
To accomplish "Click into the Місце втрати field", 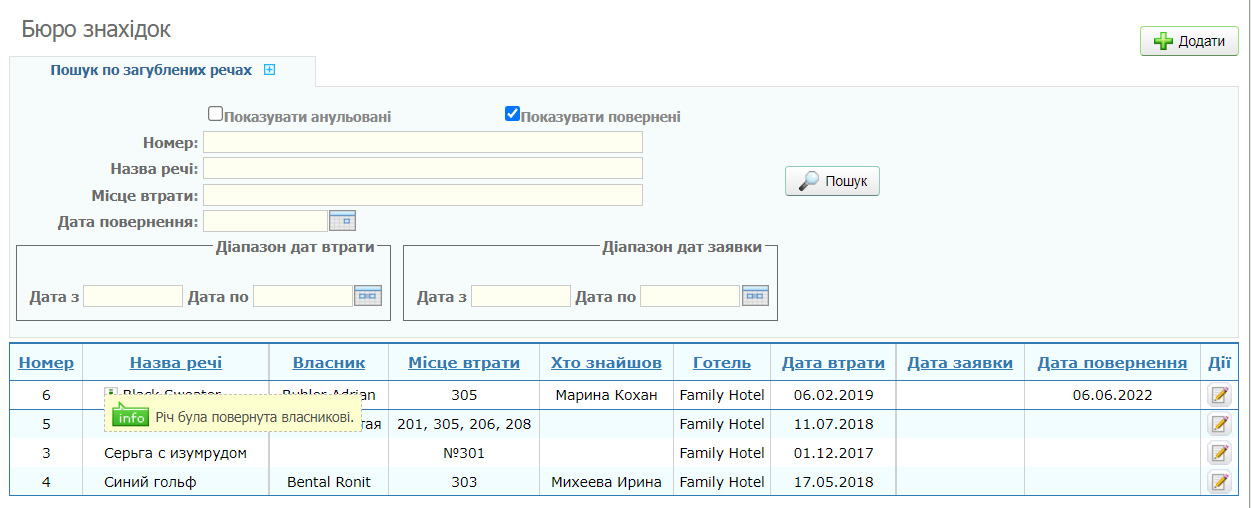I will click(x=423, y=195).
